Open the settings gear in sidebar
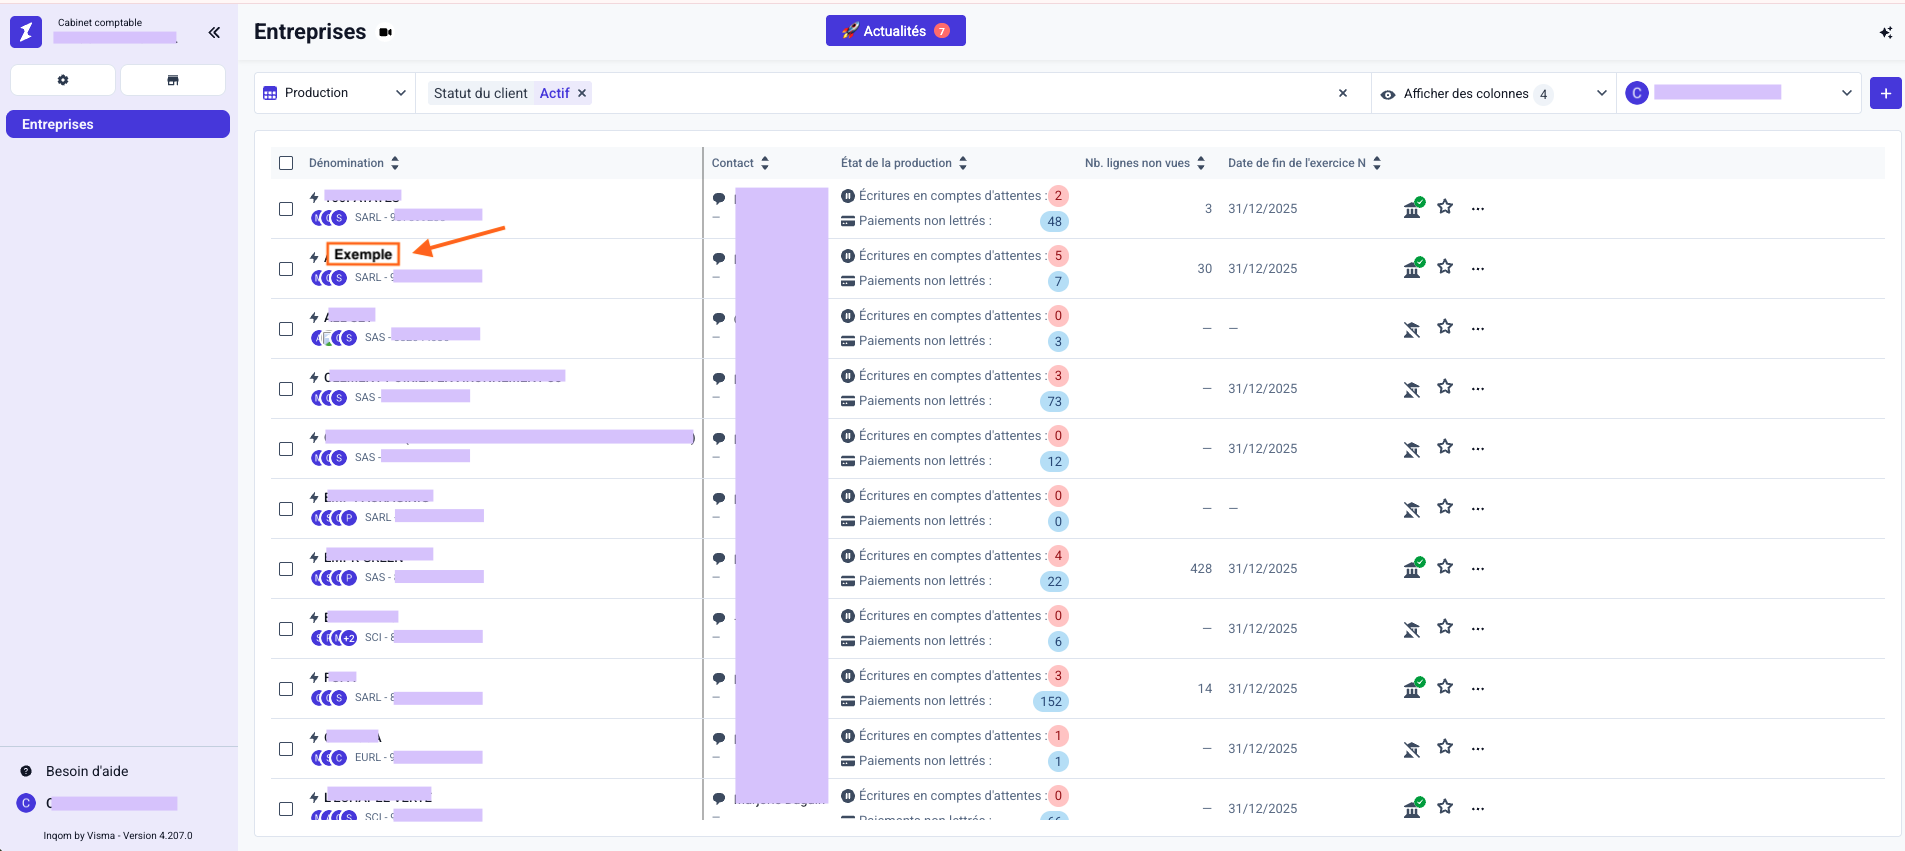1905x851 pixels. (x=63, y=80)
